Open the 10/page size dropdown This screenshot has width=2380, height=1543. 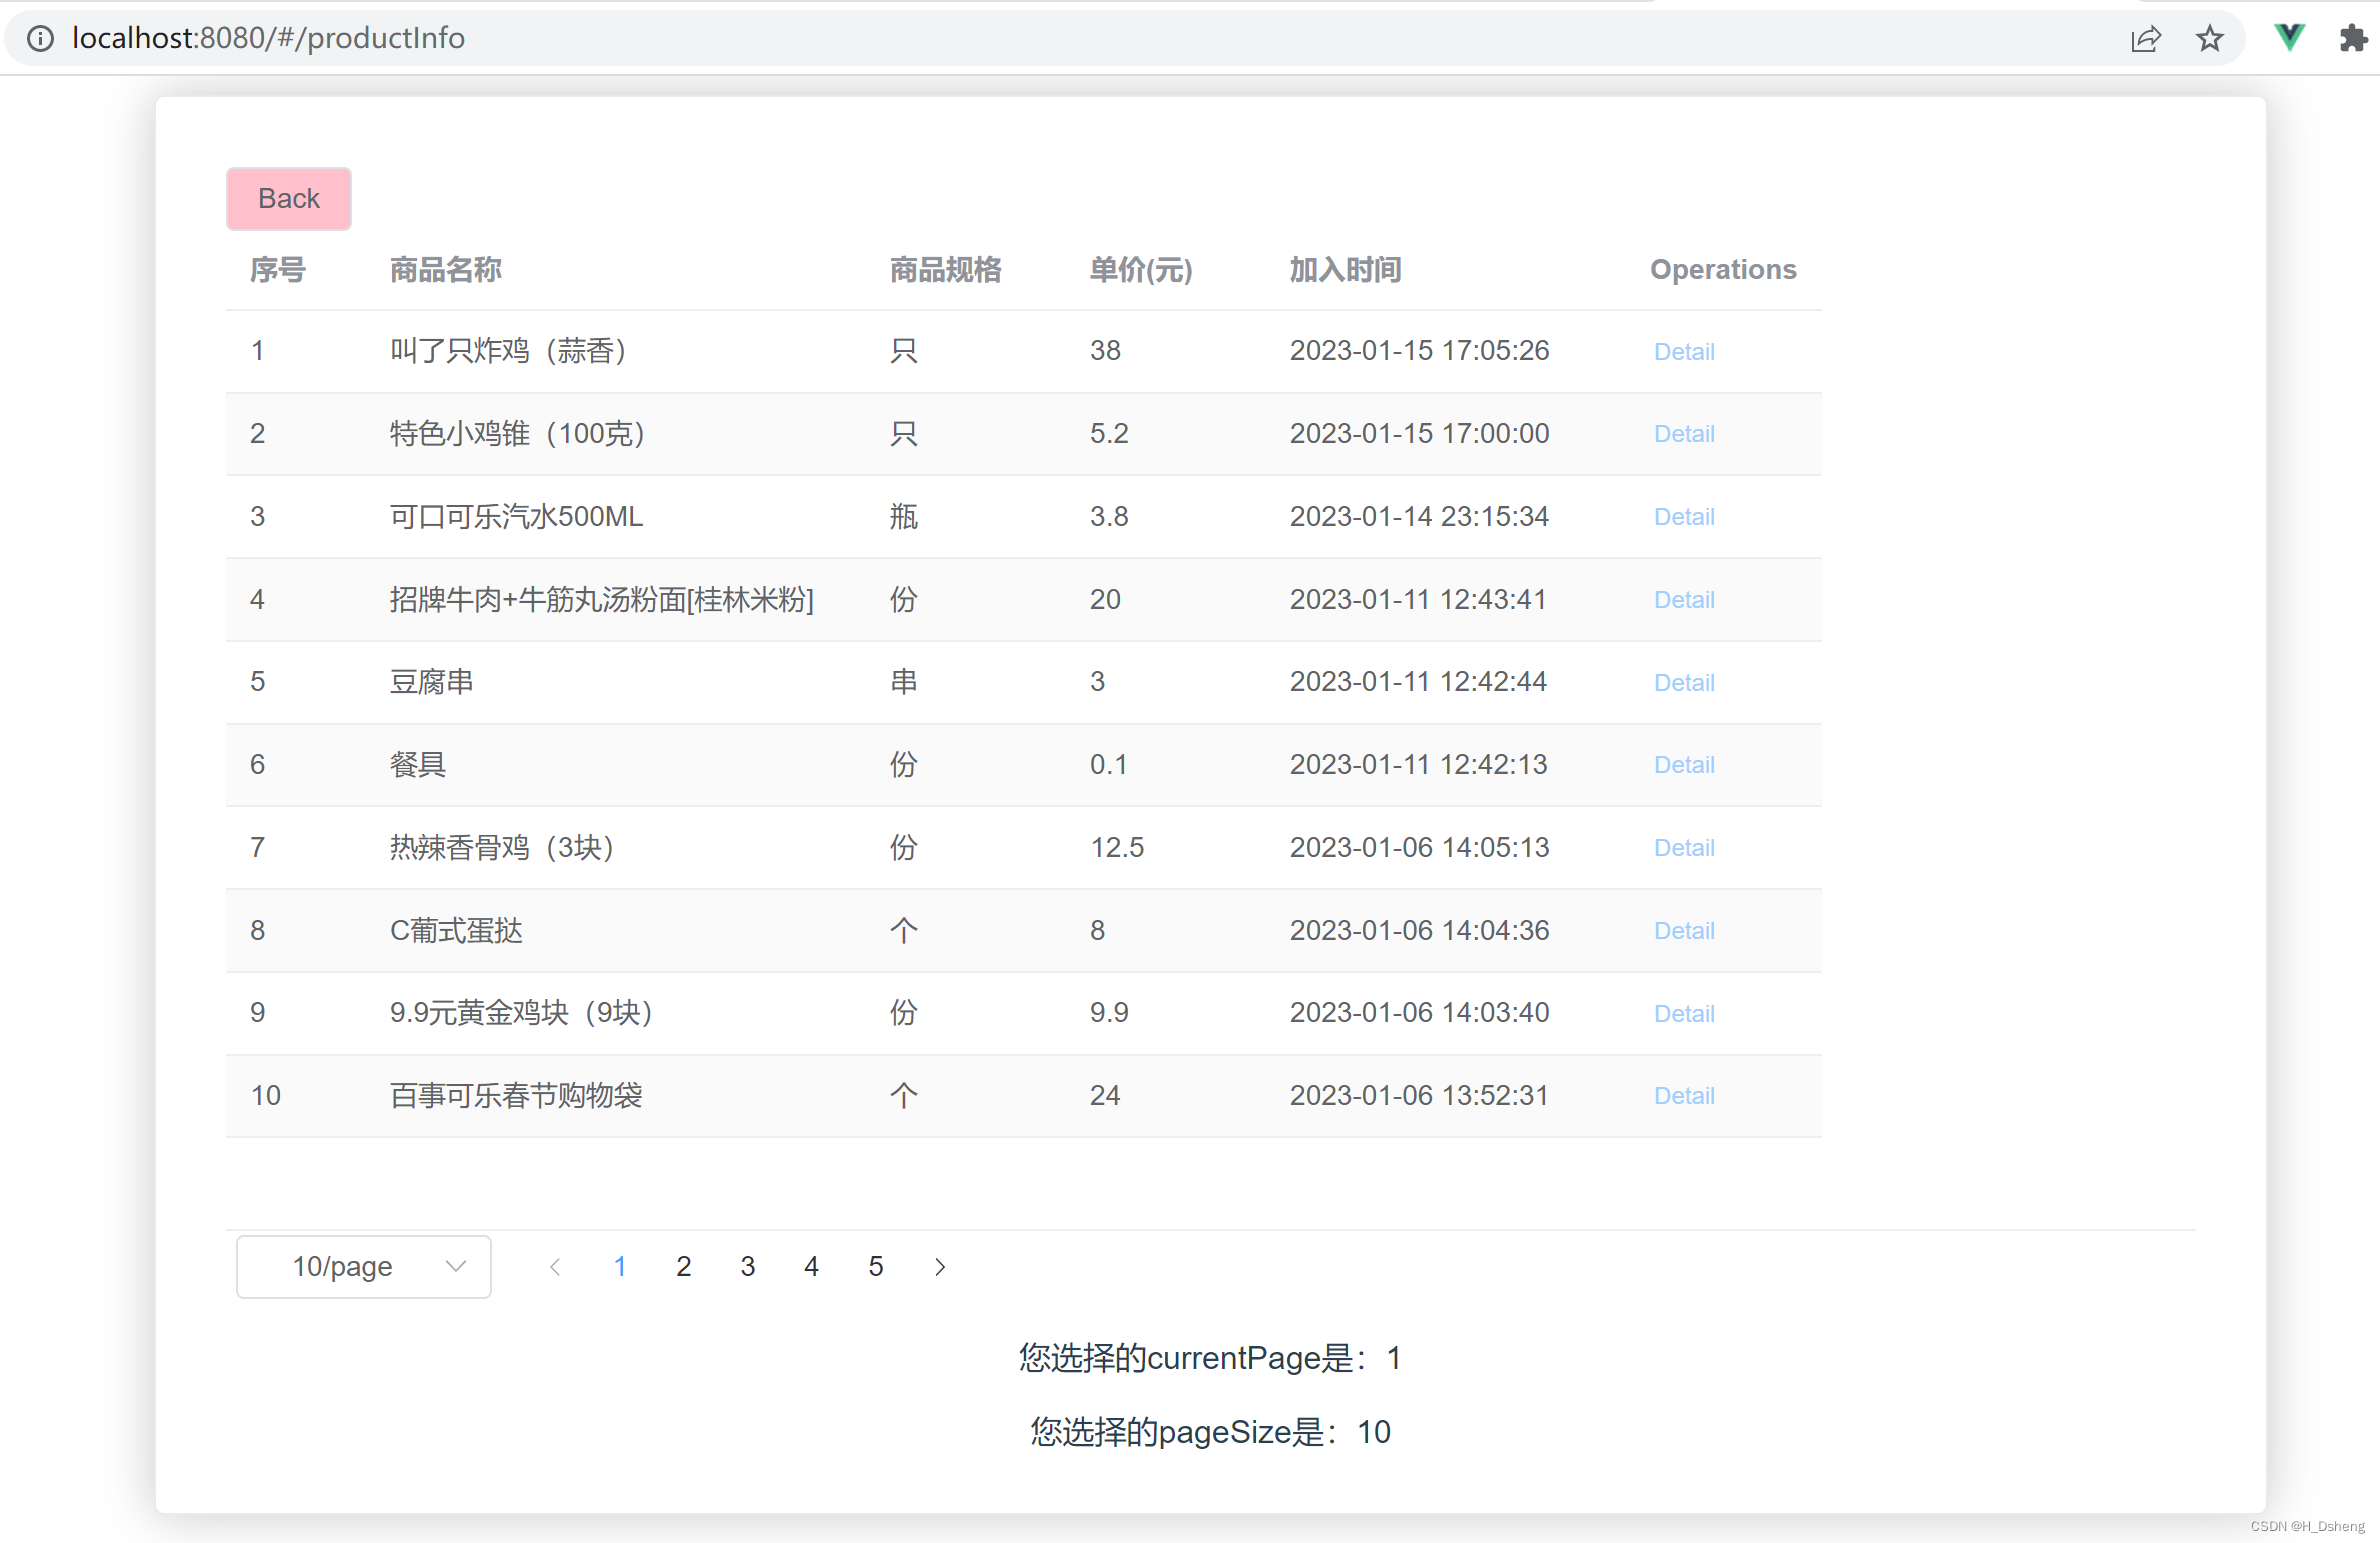click(364, 1267)
